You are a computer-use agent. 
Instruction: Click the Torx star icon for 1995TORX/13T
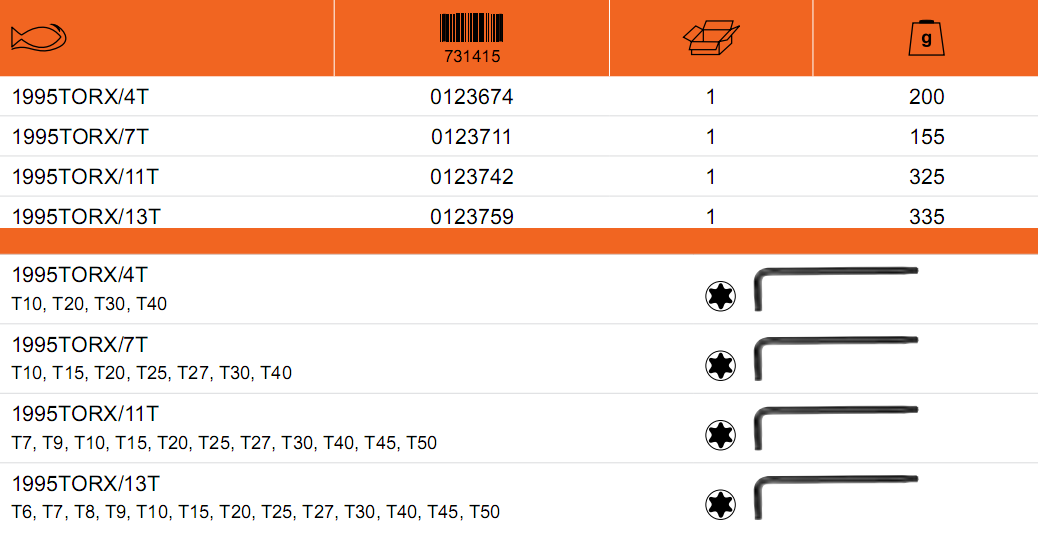coord(720,504)
